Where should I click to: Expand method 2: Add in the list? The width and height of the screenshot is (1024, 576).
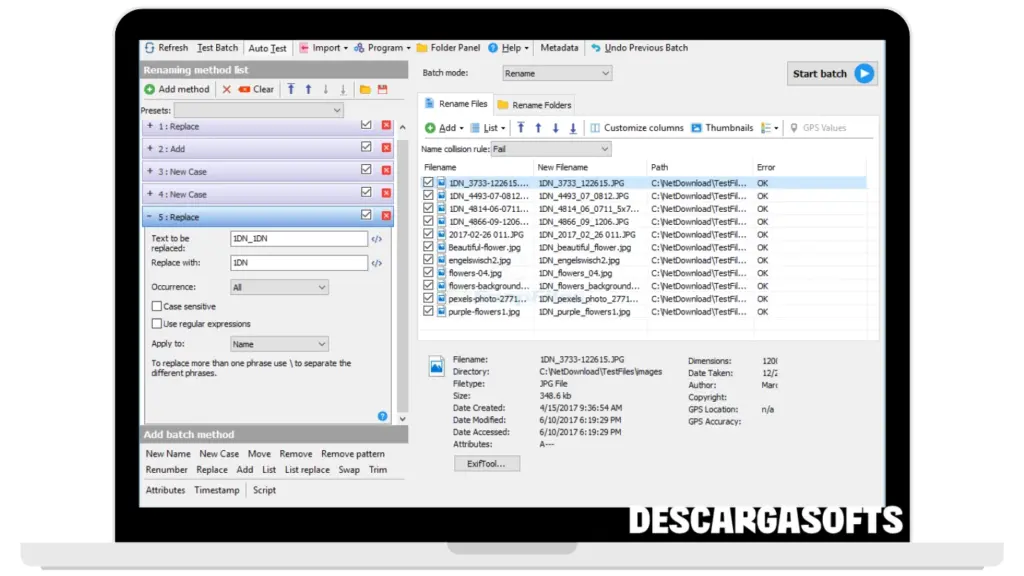click(x=150, y=149)
